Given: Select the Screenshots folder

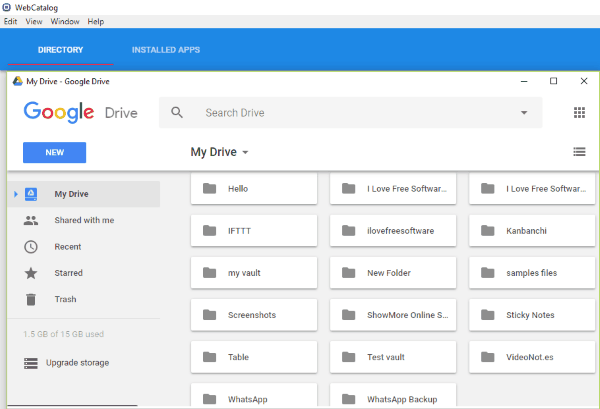Looking at the screenshot, I should [253, 315].
